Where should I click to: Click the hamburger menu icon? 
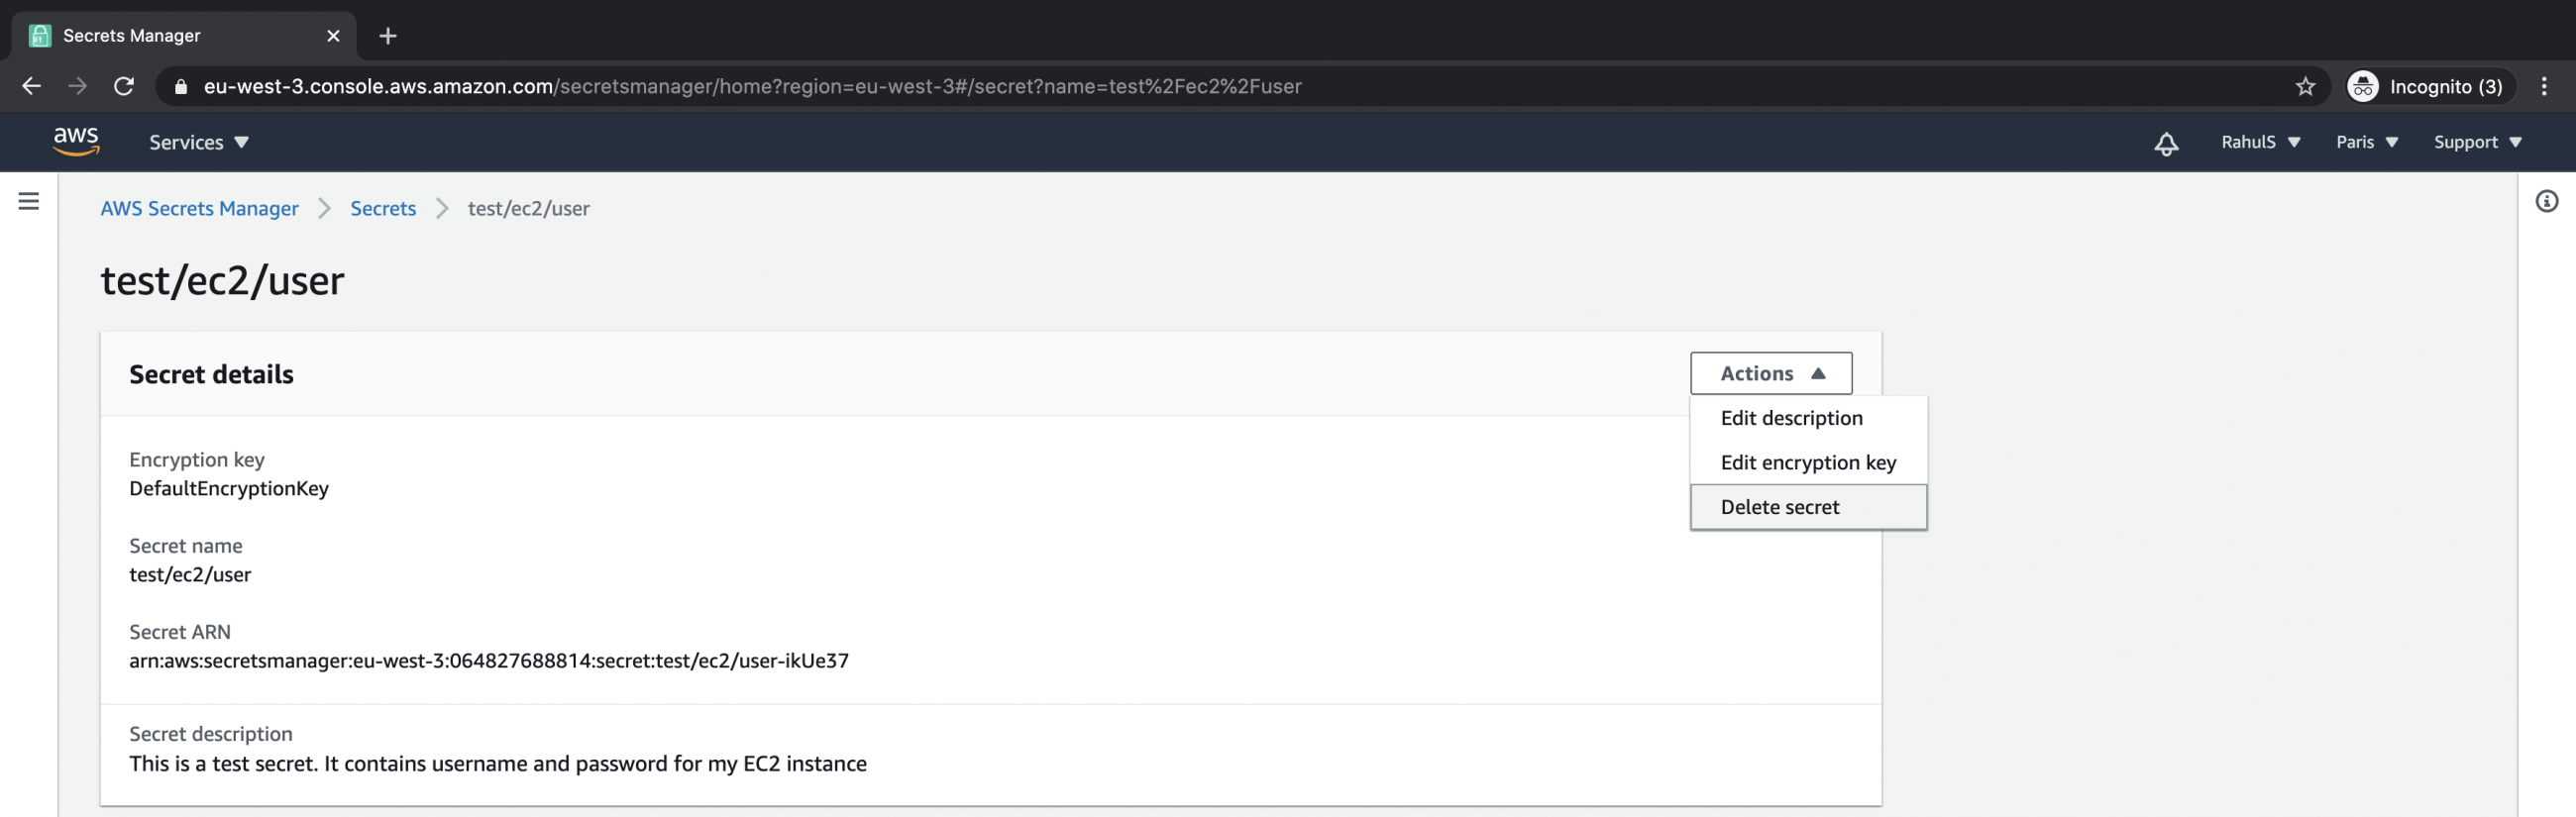click(x=29, y=200)
